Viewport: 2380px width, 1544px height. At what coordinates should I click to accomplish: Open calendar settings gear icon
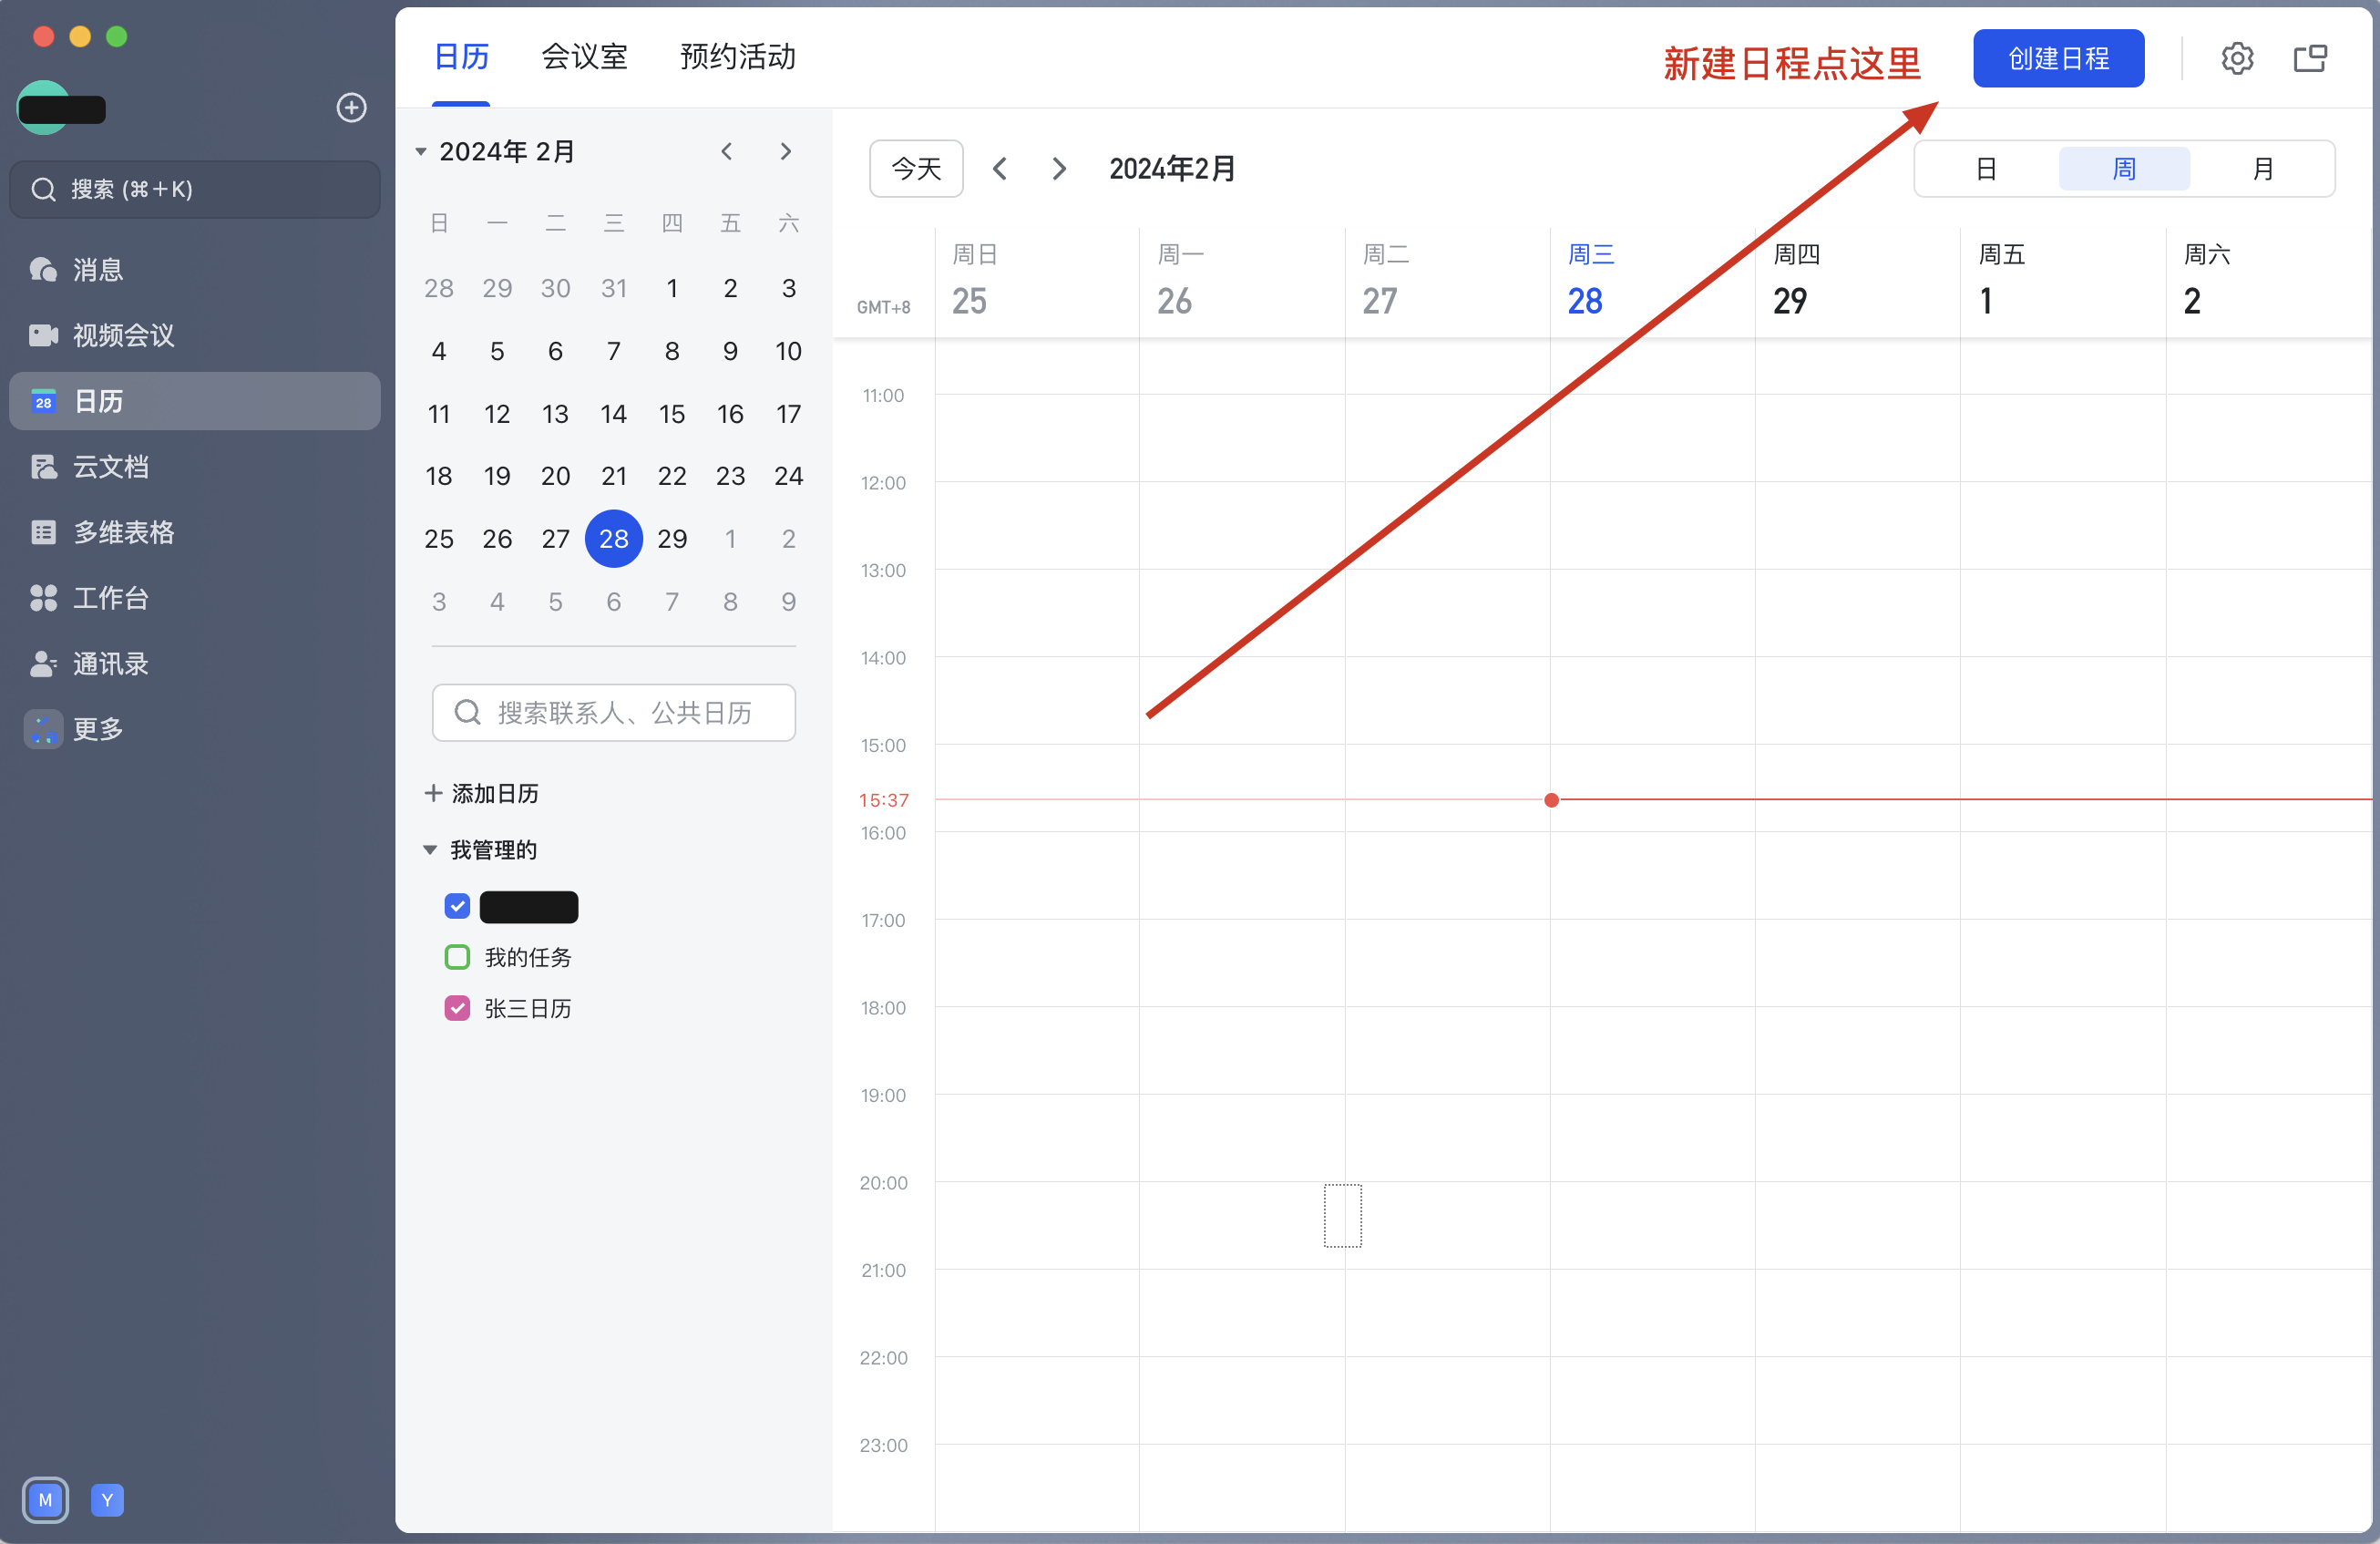[2236, 59]
